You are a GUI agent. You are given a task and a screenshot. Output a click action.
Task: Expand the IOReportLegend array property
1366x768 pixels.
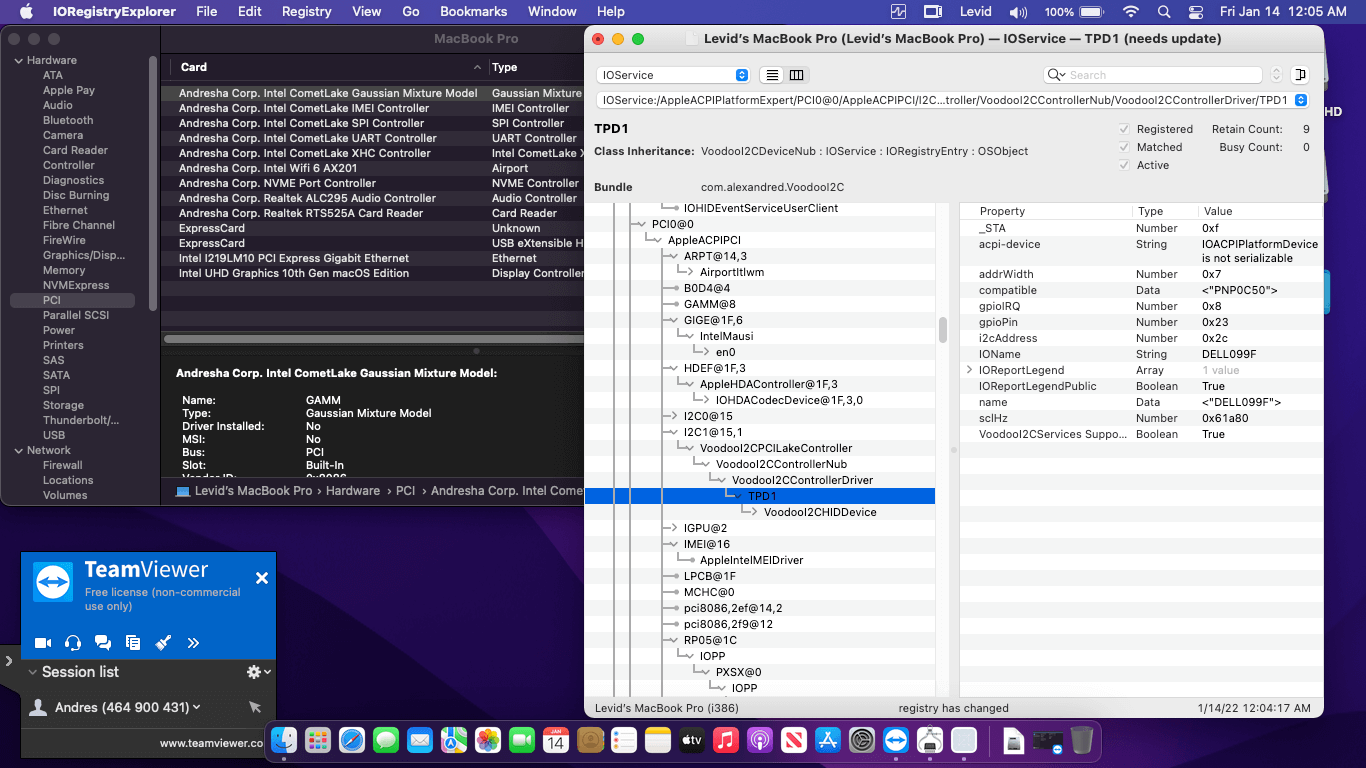click(x=969, y=370)
